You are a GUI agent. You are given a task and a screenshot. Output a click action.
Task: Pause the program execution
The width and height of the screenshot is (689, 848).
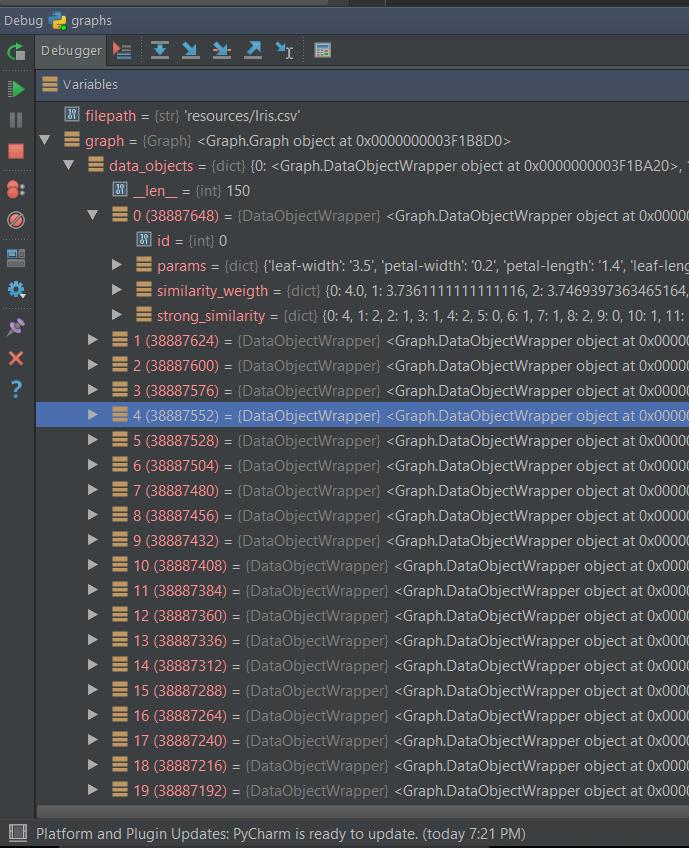coord(16,120)
